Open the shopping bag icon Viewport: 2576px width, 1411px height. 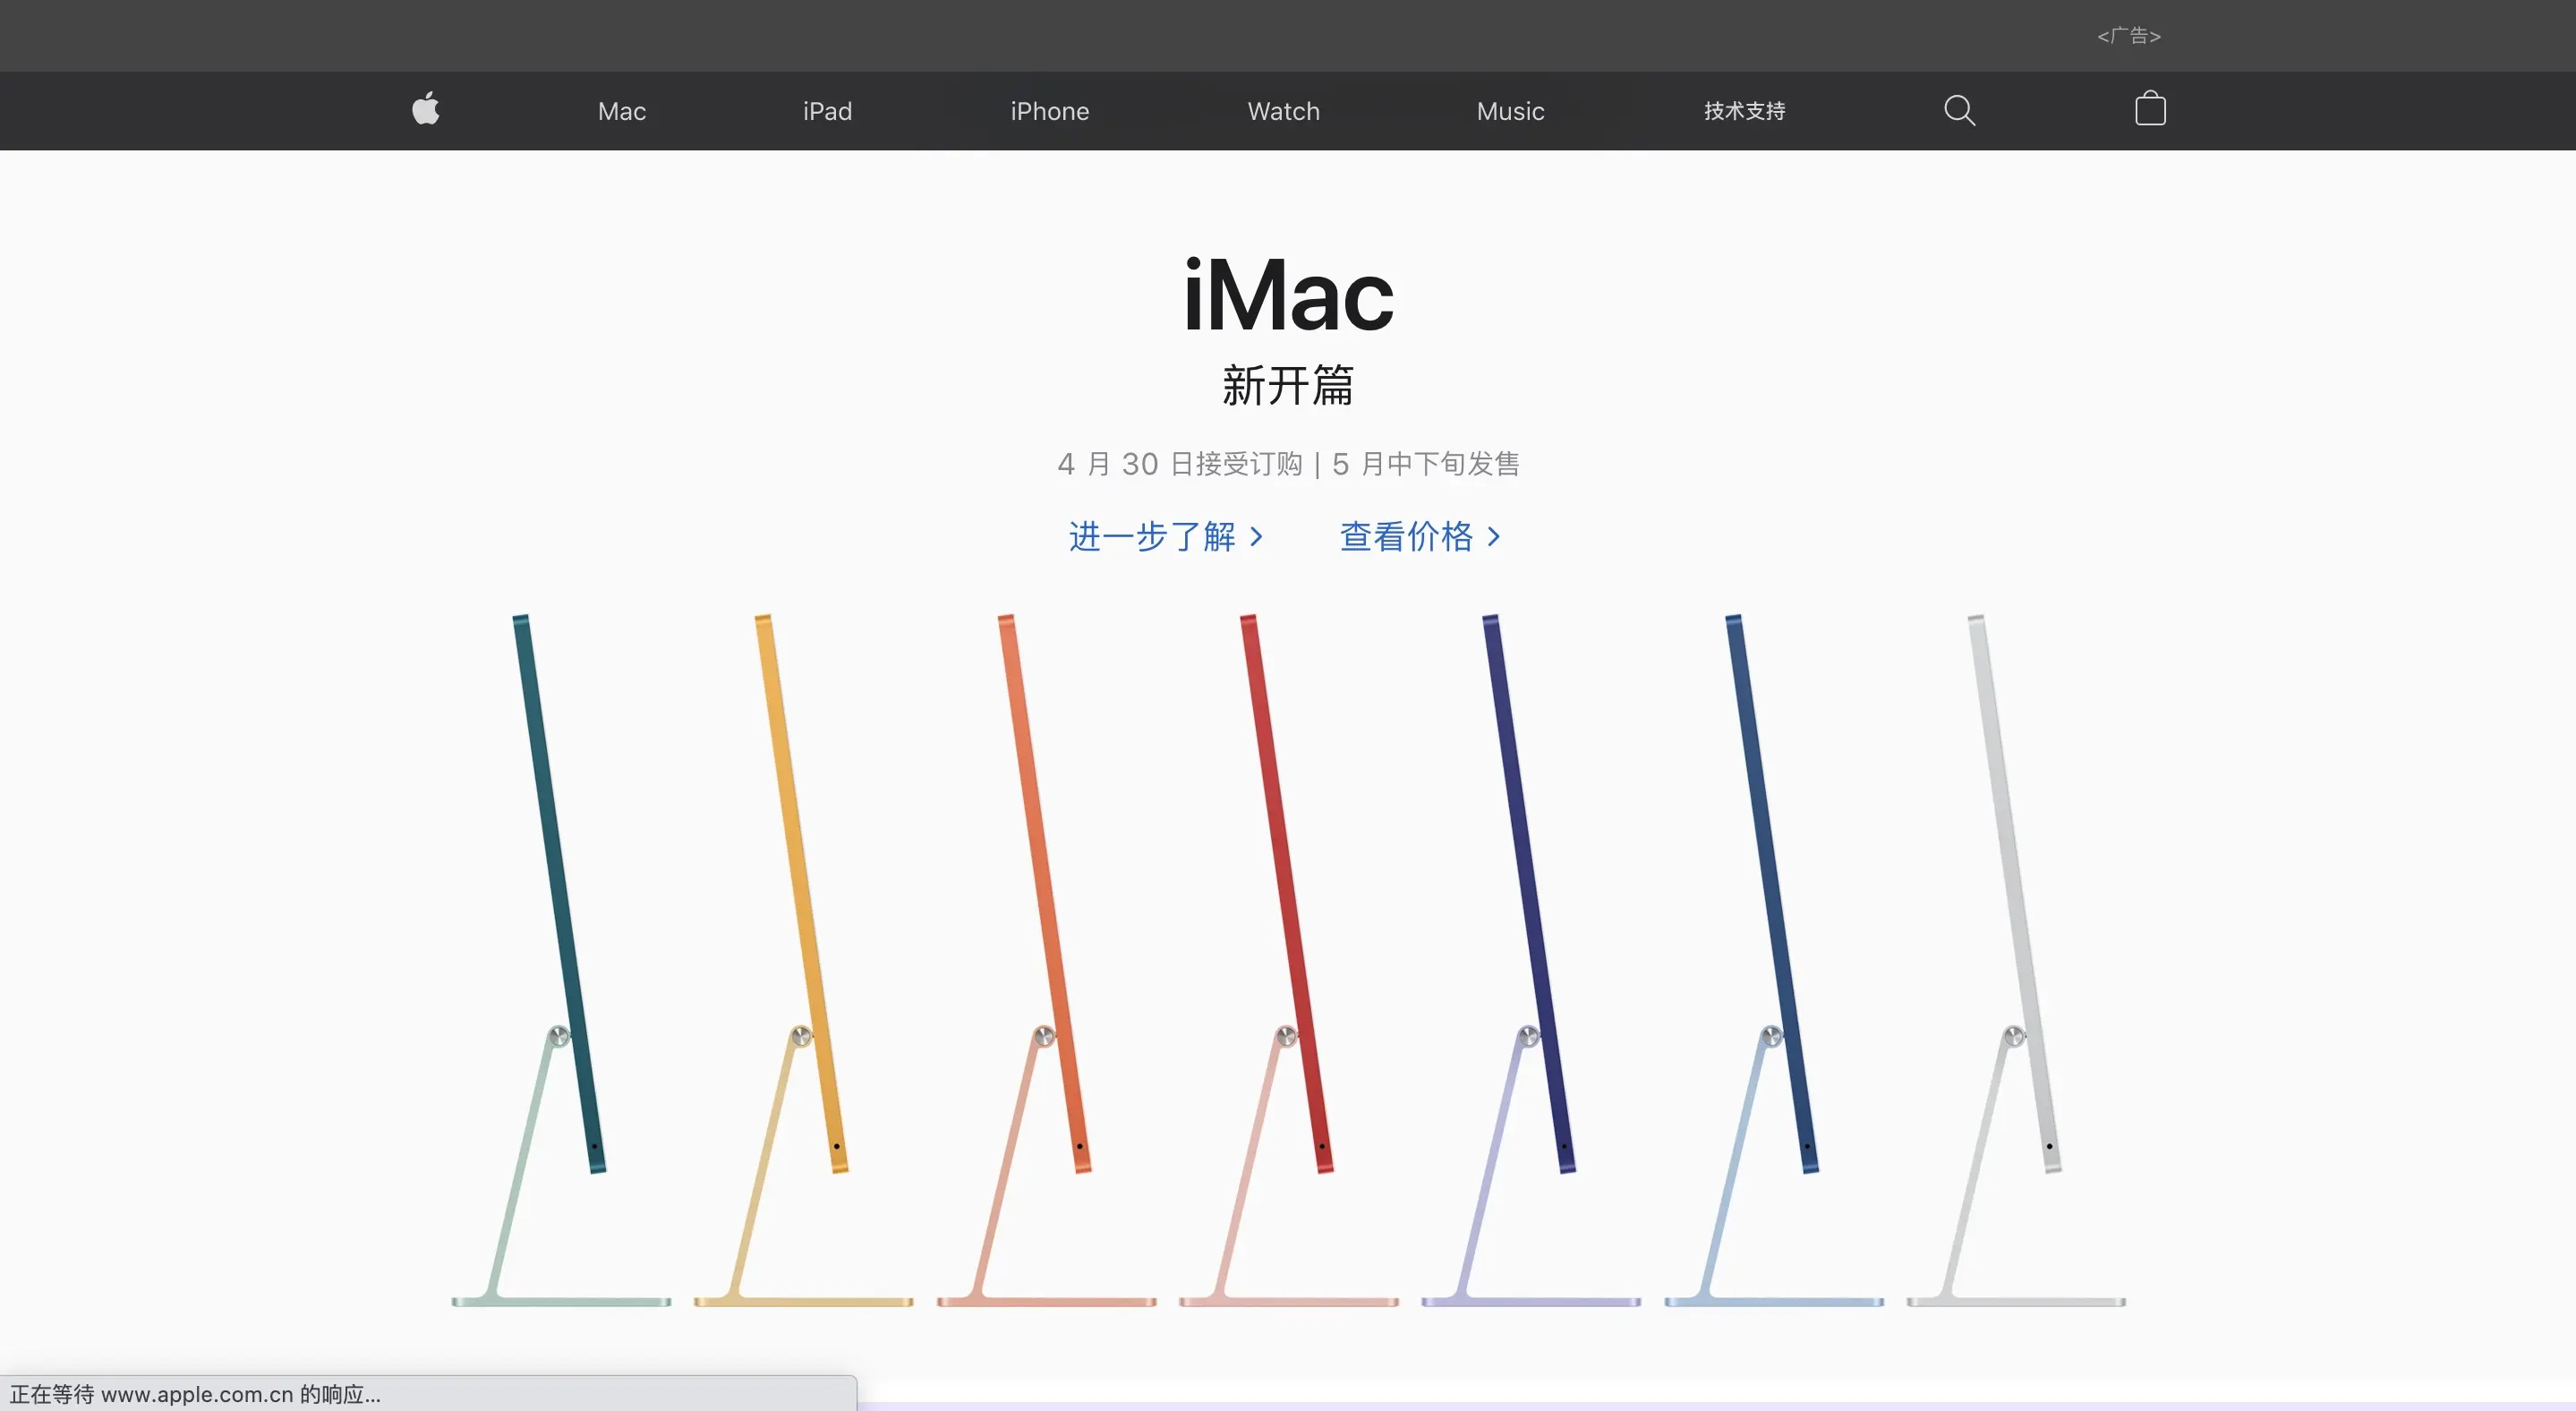click(x=2150, y=109)
